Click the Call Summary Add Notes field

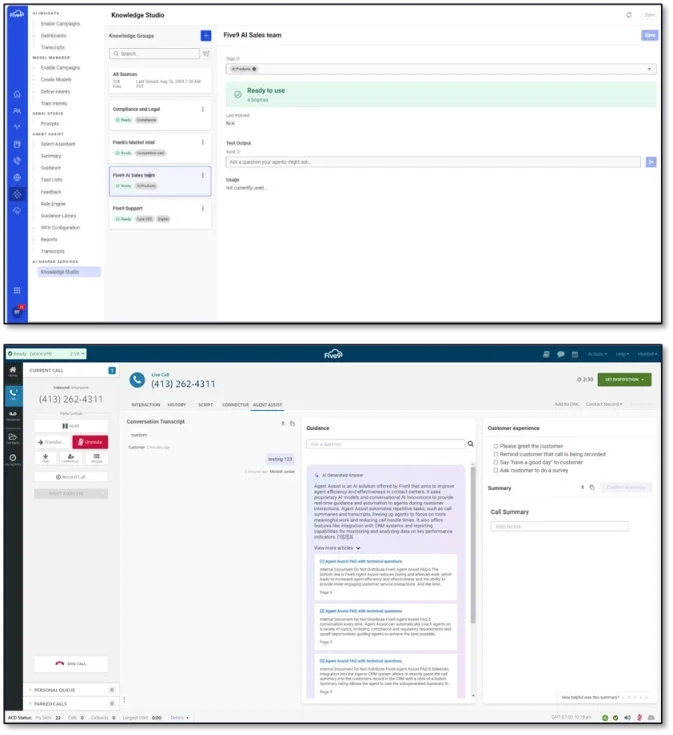(x=559, y=526)
